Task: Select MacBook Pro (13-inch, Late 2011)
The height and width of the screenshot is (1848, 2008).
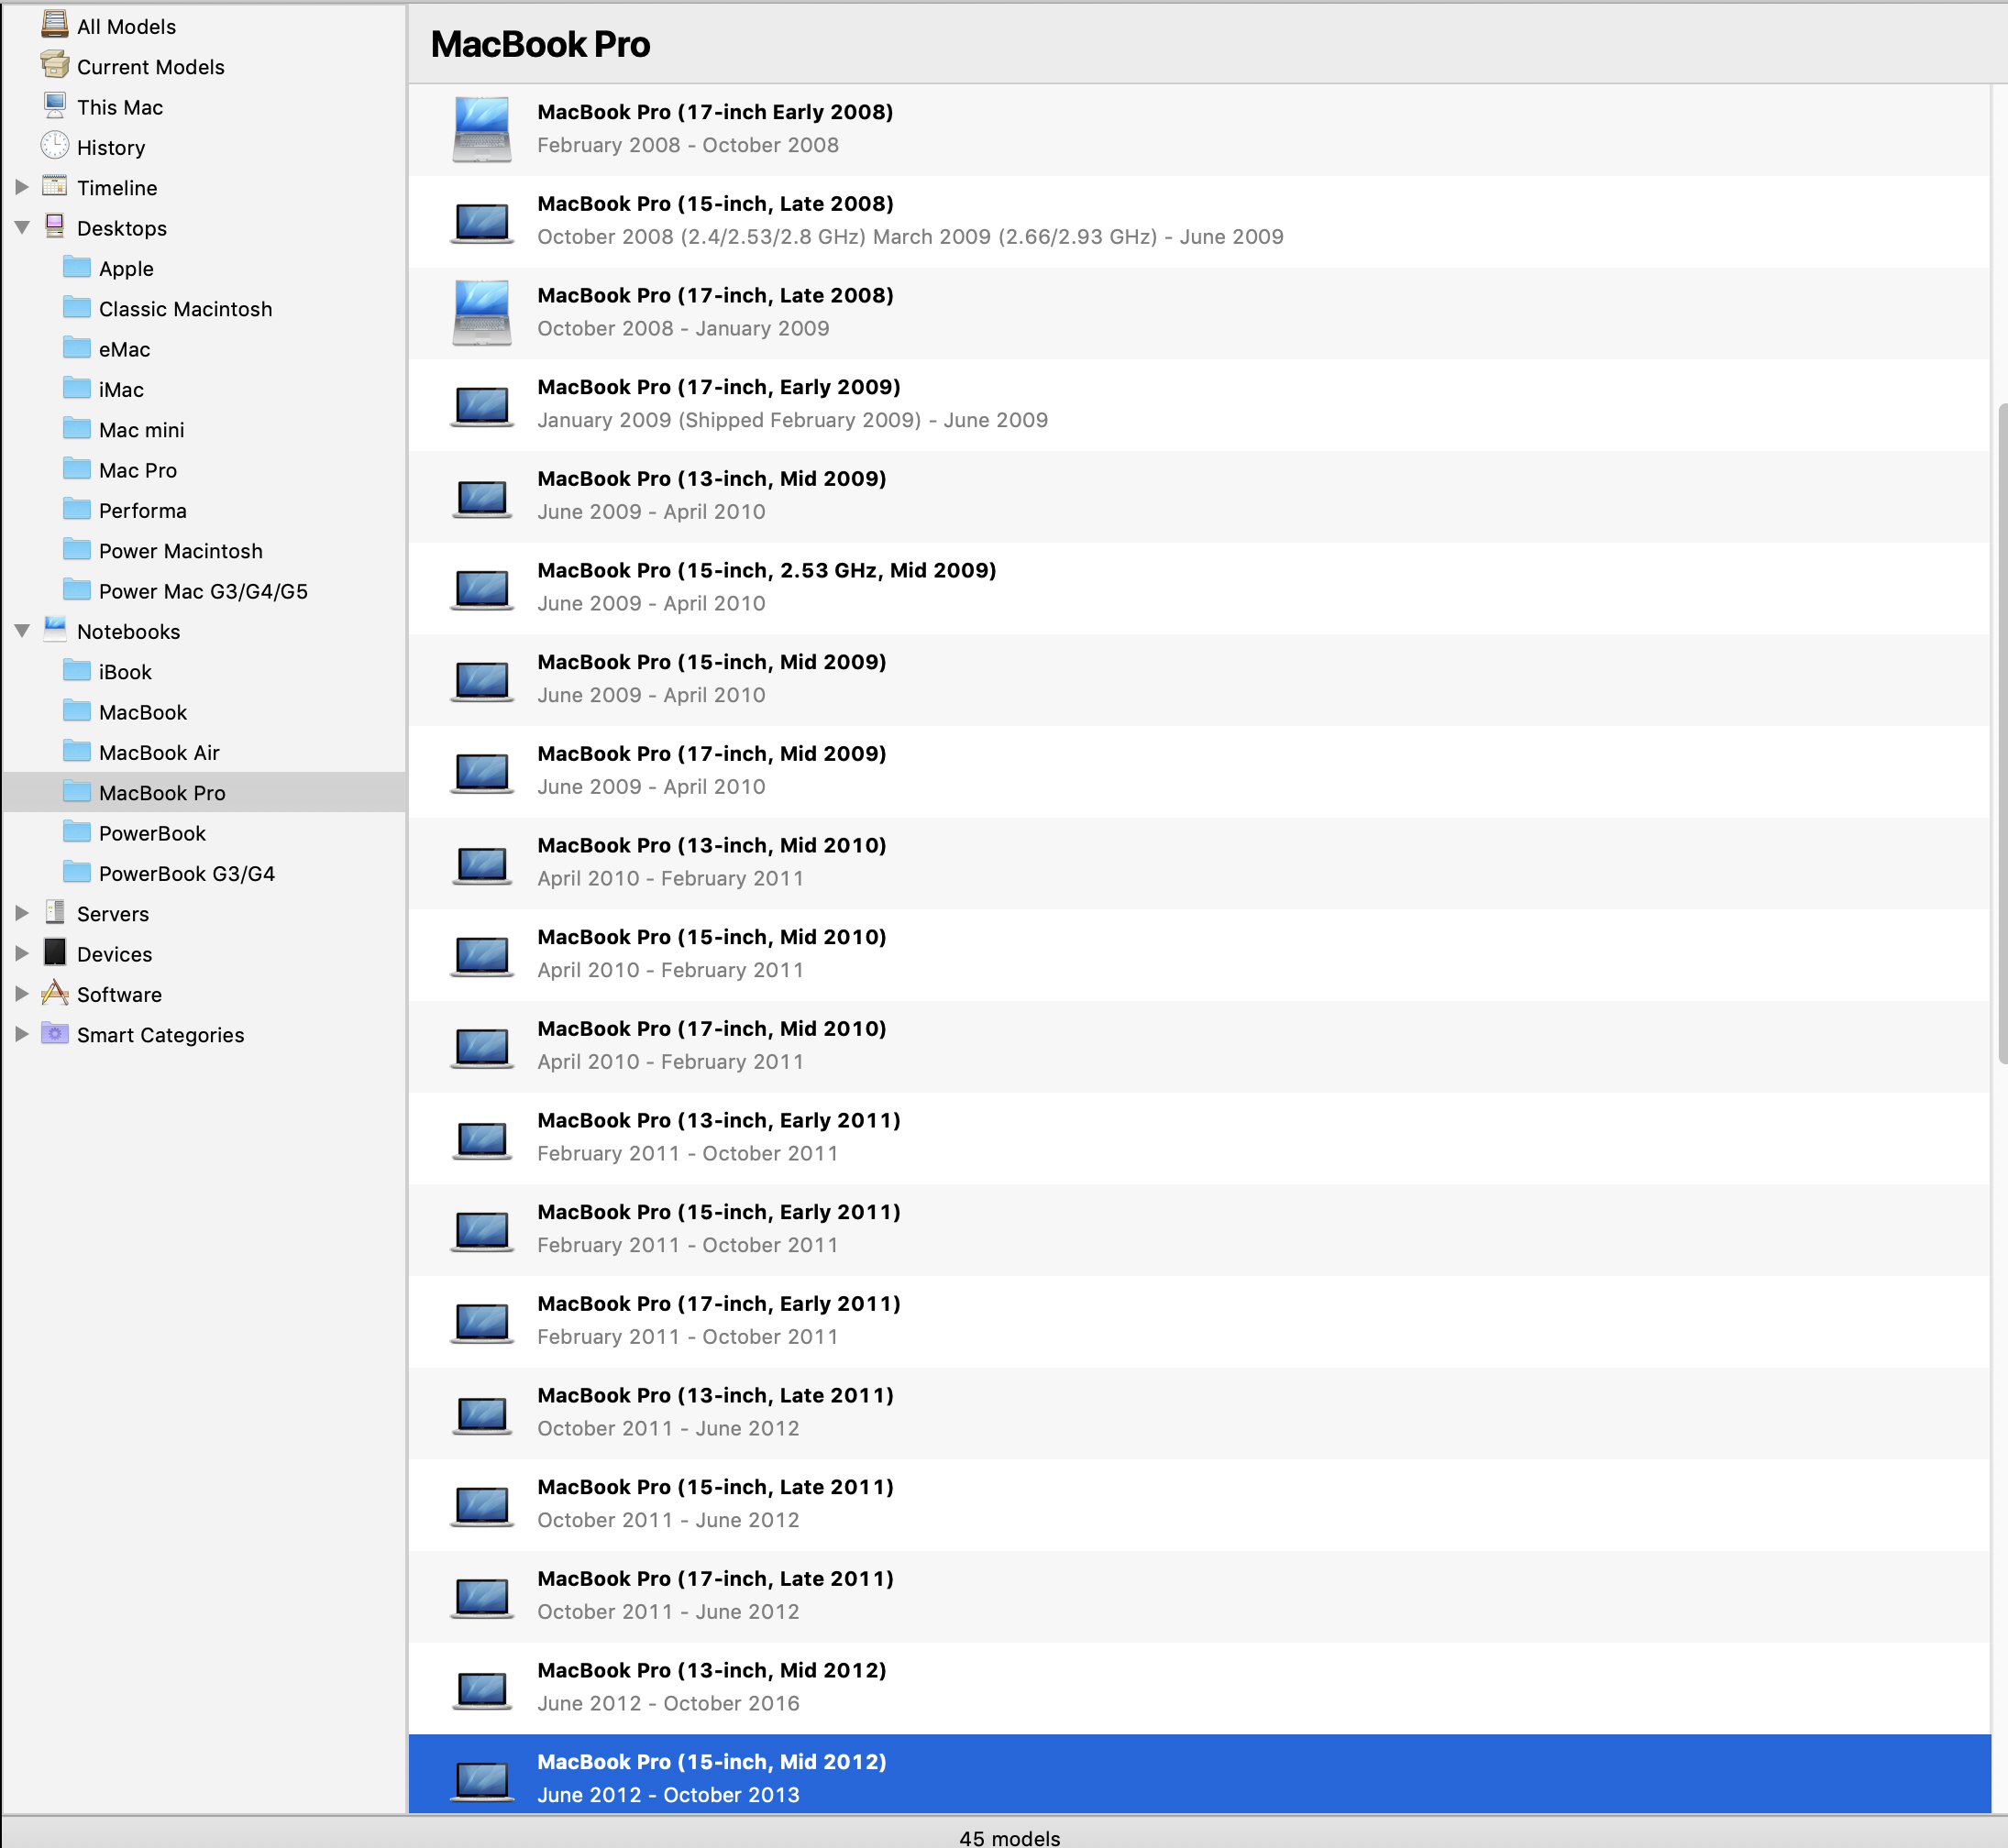Action: pyautogui.click(x=1199, y=1413)
